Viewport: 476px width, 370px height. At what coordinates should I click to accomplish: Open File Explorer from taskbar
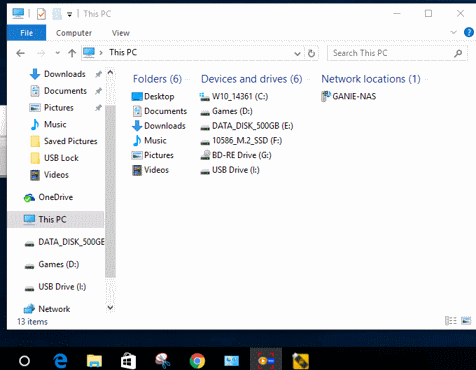click(x=94, y=361)
